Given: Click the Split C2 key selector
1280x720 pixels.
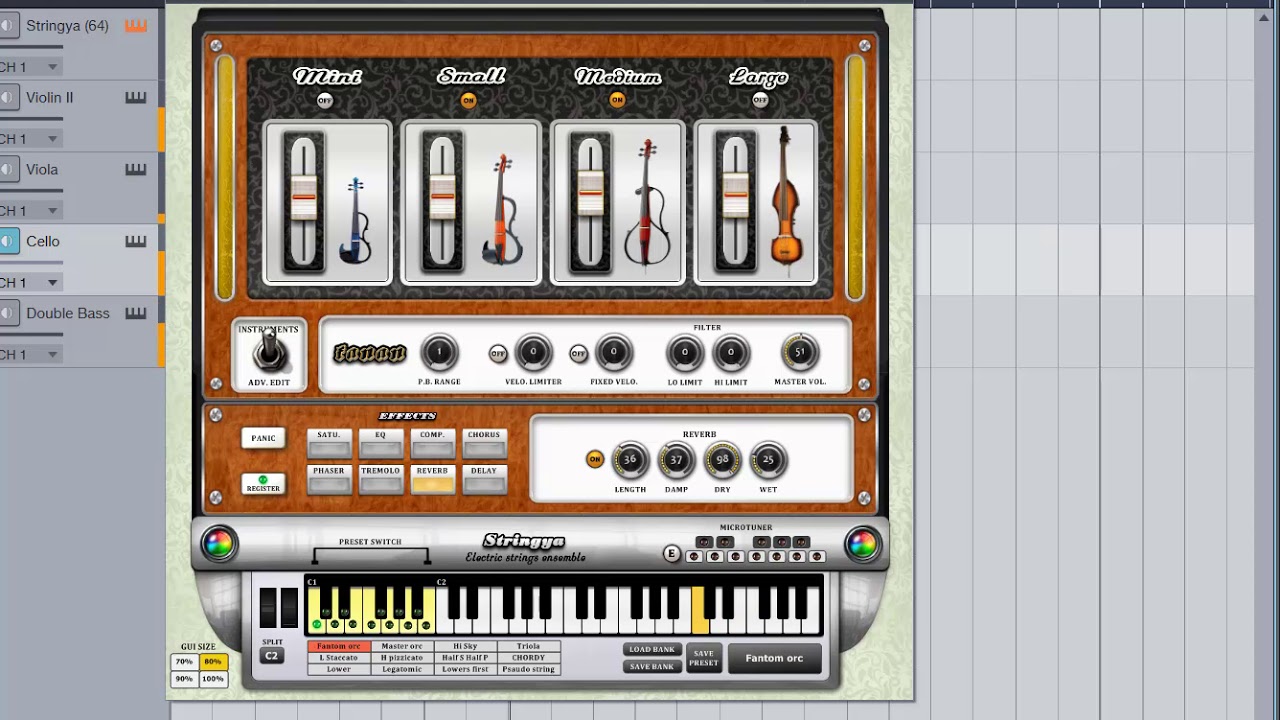Looking at the screenshot, I should tap(271, 656).
